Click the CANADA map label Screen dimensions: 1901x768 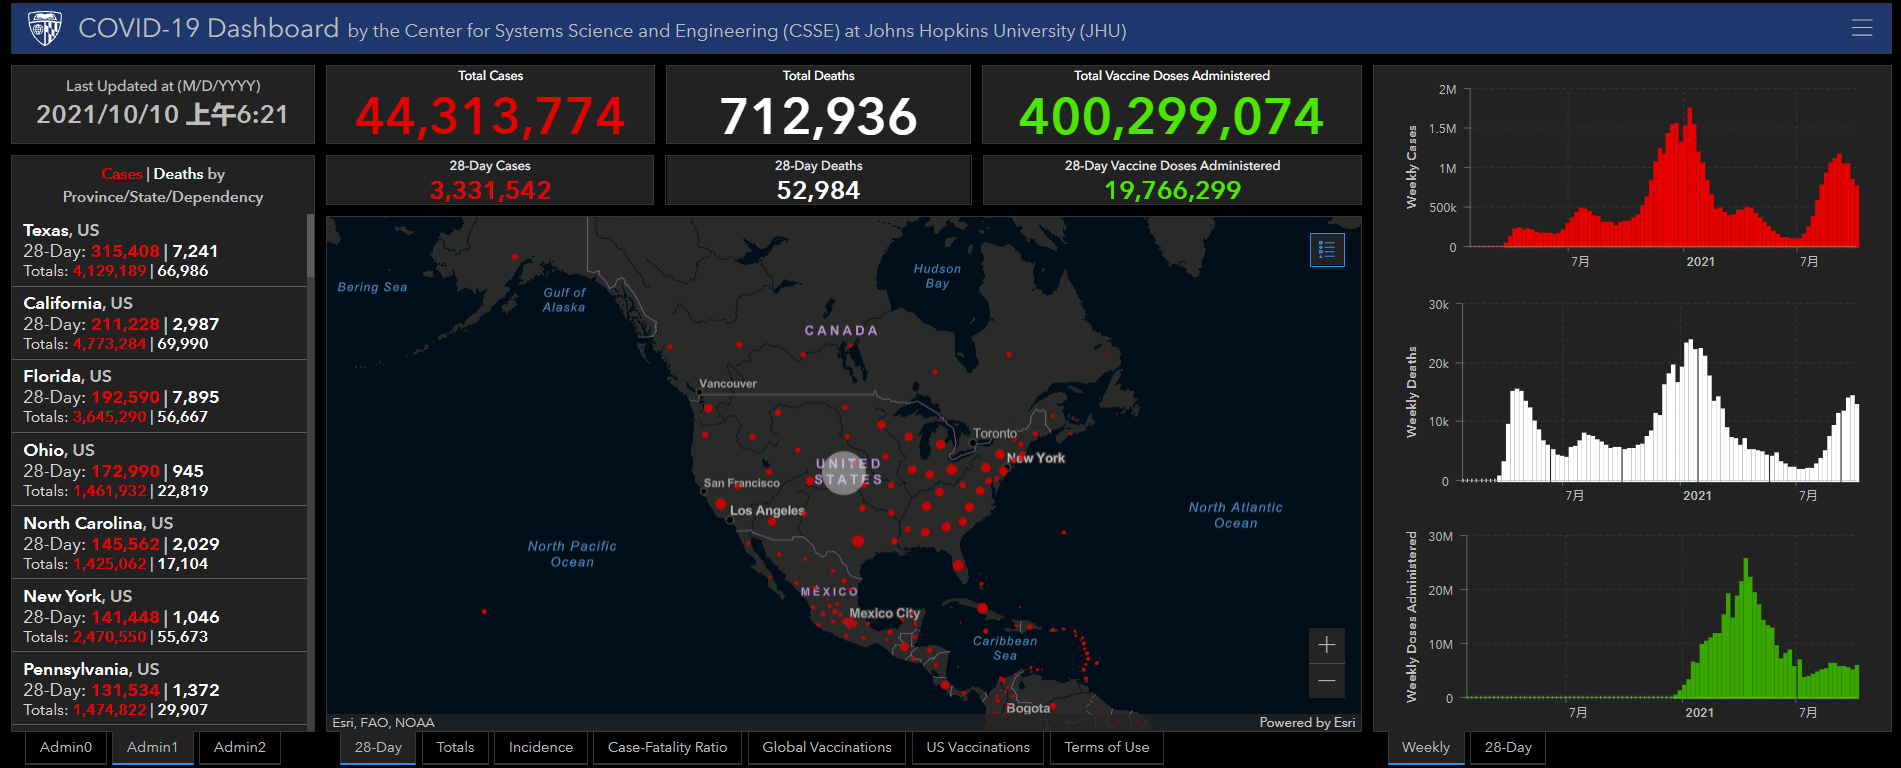click(x=841, y=330)
